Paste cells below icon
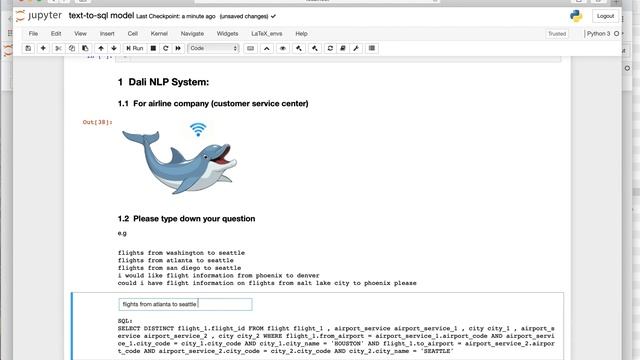Screen dimensions: 640x360 [85, 48]
